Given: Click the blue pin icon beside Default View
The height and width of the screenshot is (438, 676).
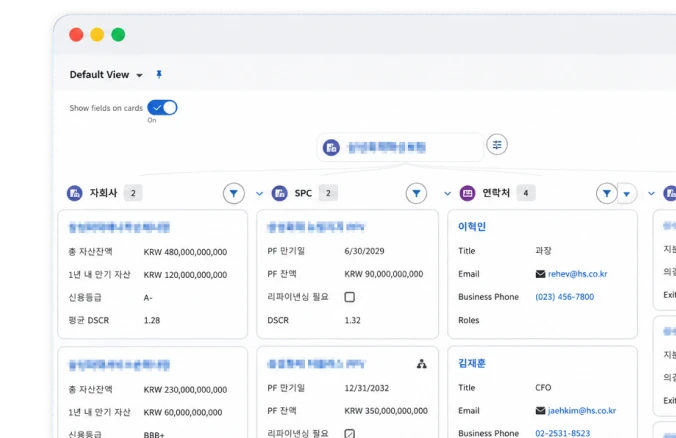Looking at the screenshot, I should (x=159, y=74).
